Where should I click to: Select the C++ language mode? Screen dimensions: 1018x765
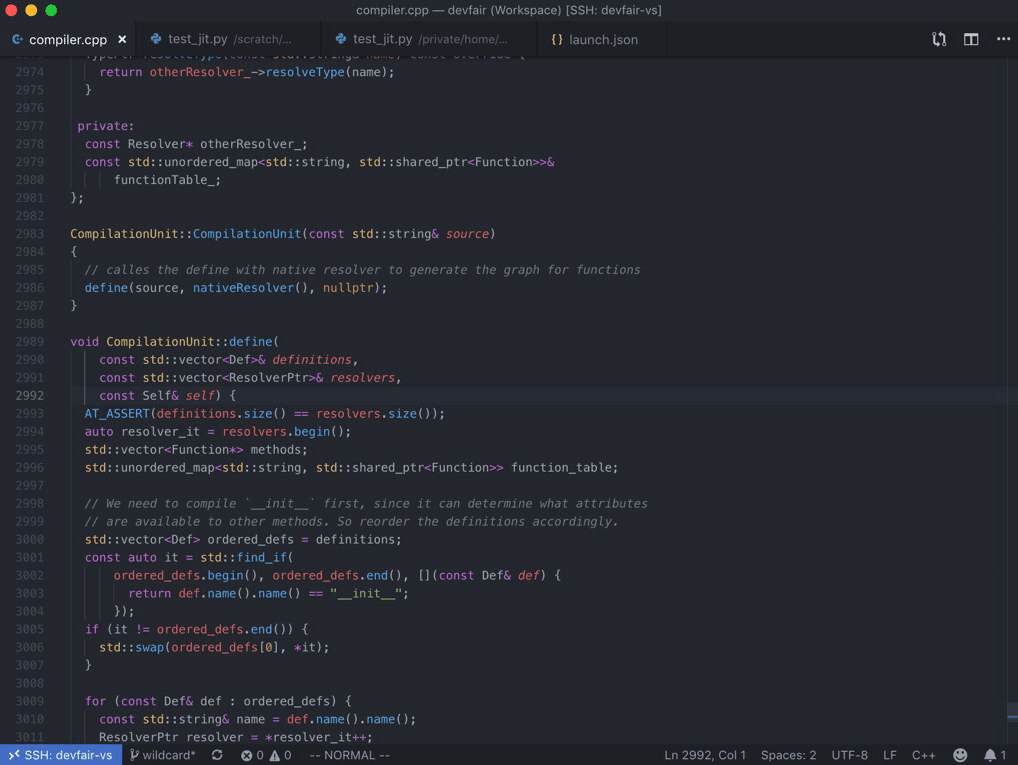click(x=923, y=755)
